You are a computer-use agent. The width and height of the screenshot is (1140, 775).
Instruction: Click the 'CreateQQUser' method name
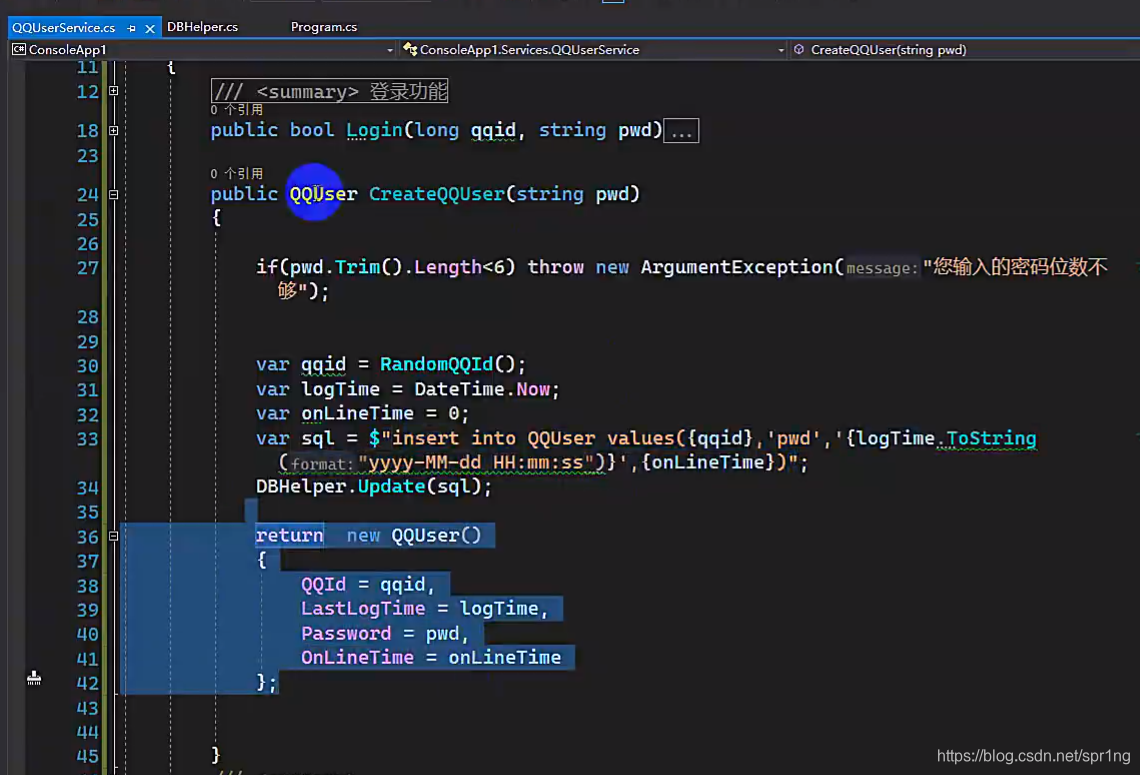click(437, 195)
